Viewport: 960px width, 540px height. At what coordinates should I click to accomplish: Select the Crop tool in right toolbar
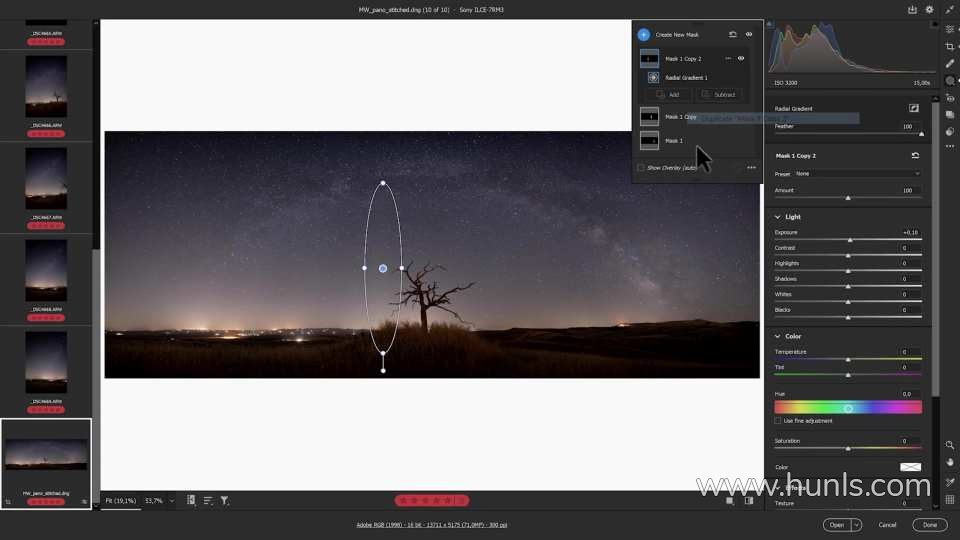pyautogui.click(x=950, y=46)
